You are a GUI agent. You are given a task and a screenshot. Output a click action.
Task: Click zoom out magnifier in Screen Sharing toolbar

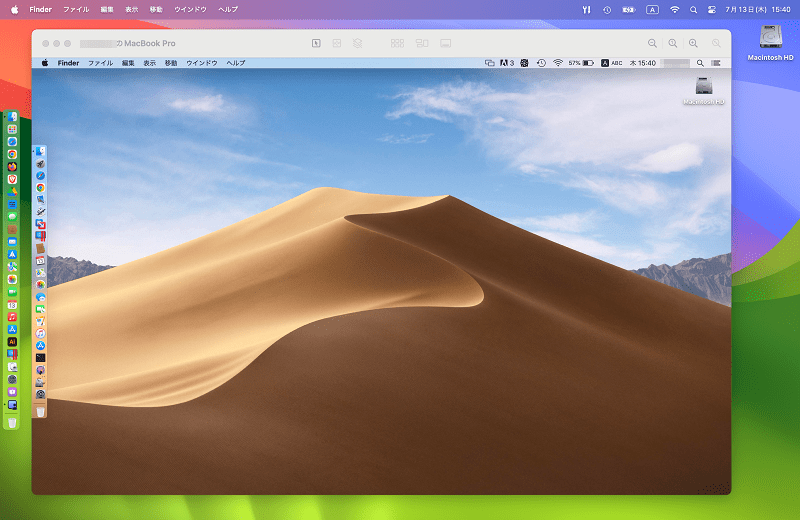pos(652,43)
